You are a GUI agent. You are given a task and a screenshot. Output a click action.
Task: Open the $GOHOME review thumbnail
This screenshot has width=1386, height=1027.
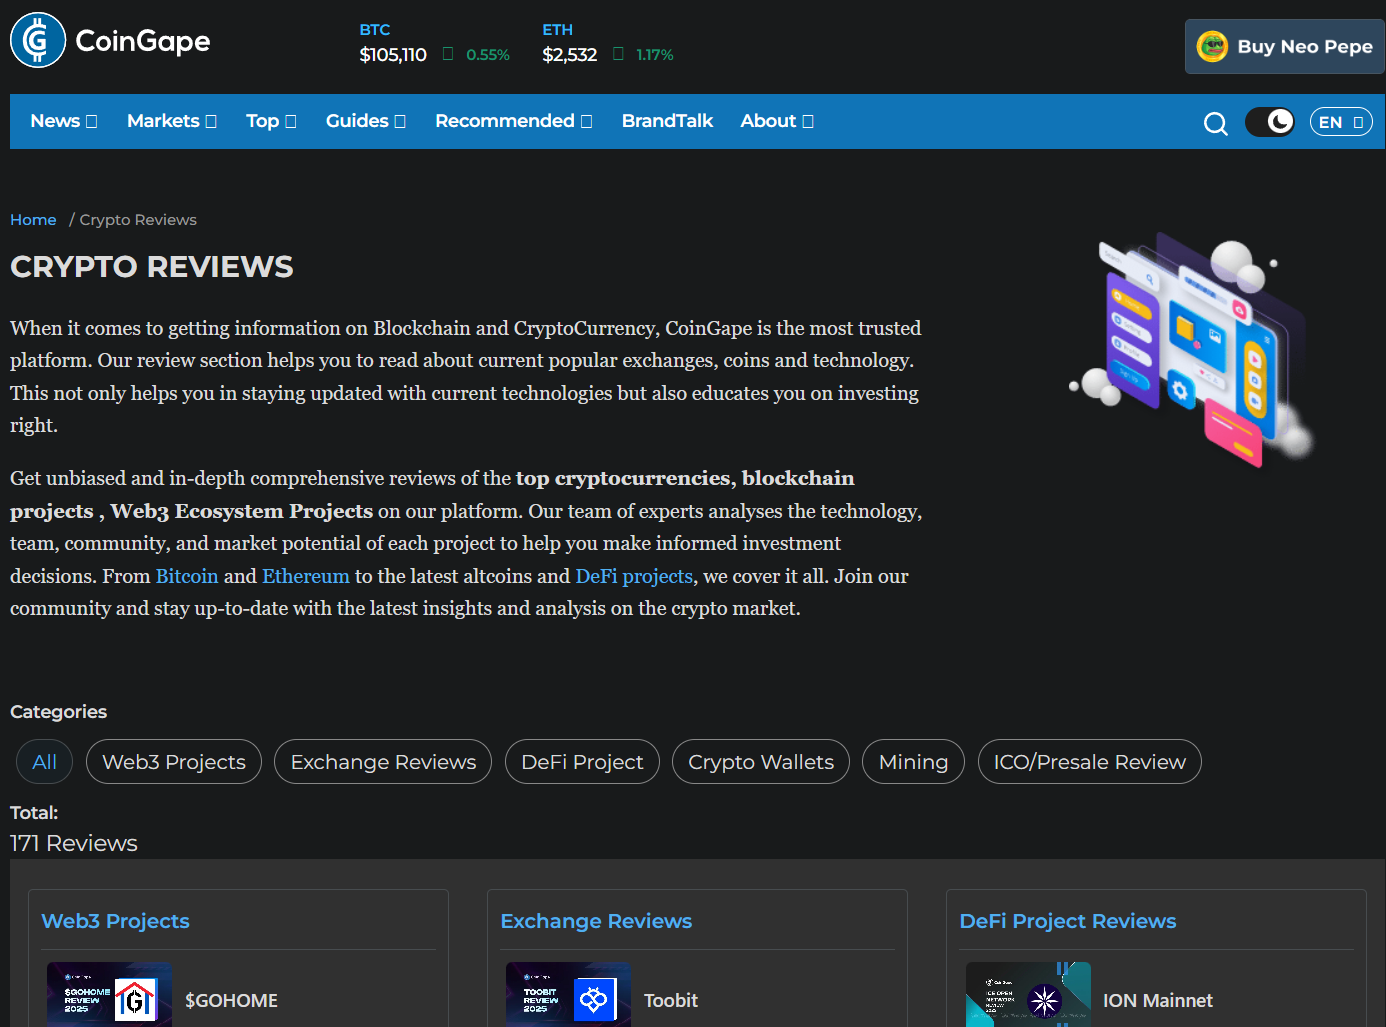click(109, 995)
